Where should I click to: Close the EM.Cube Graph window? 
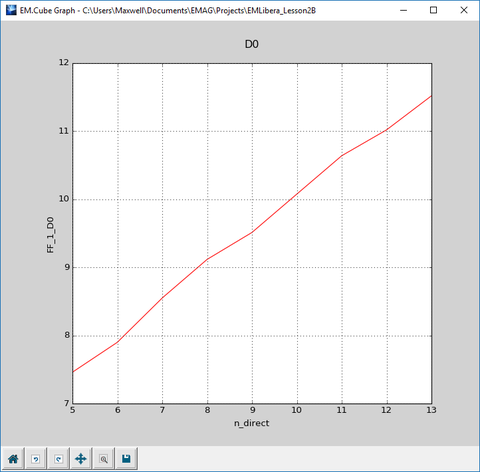tap(464, 10)
